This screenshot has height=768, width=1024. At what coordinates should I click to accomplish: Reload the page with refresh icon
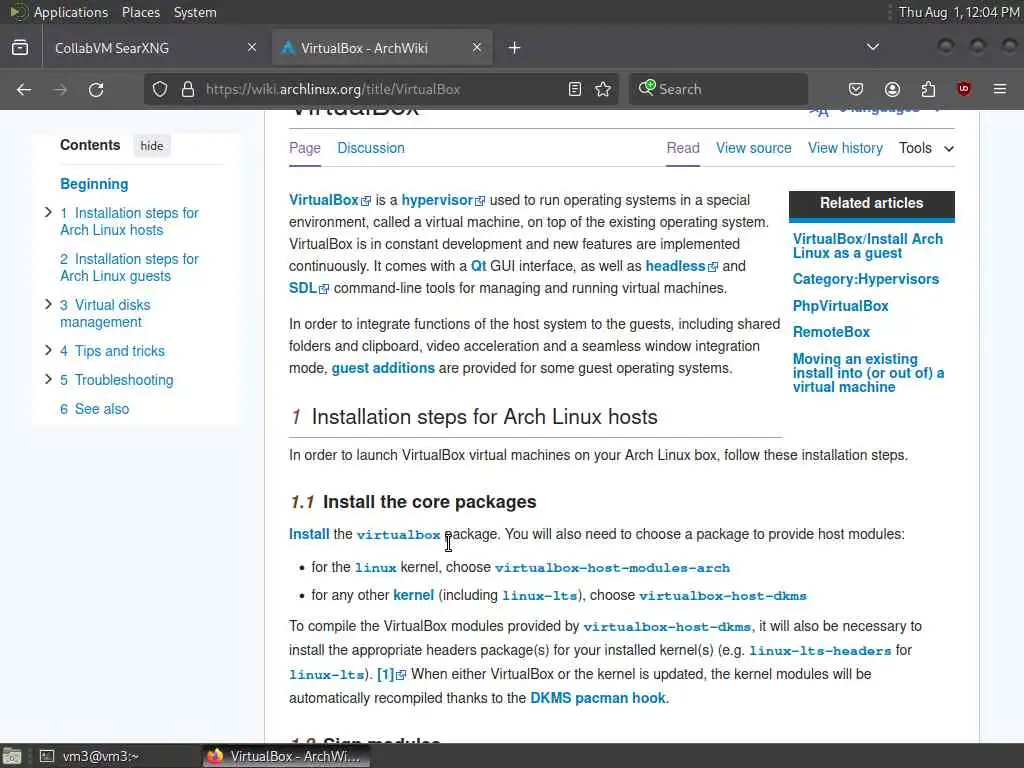96,89
